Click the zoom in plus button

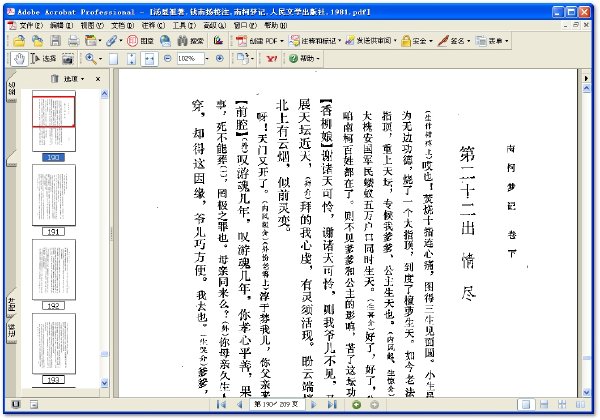[x=220, y=59]
